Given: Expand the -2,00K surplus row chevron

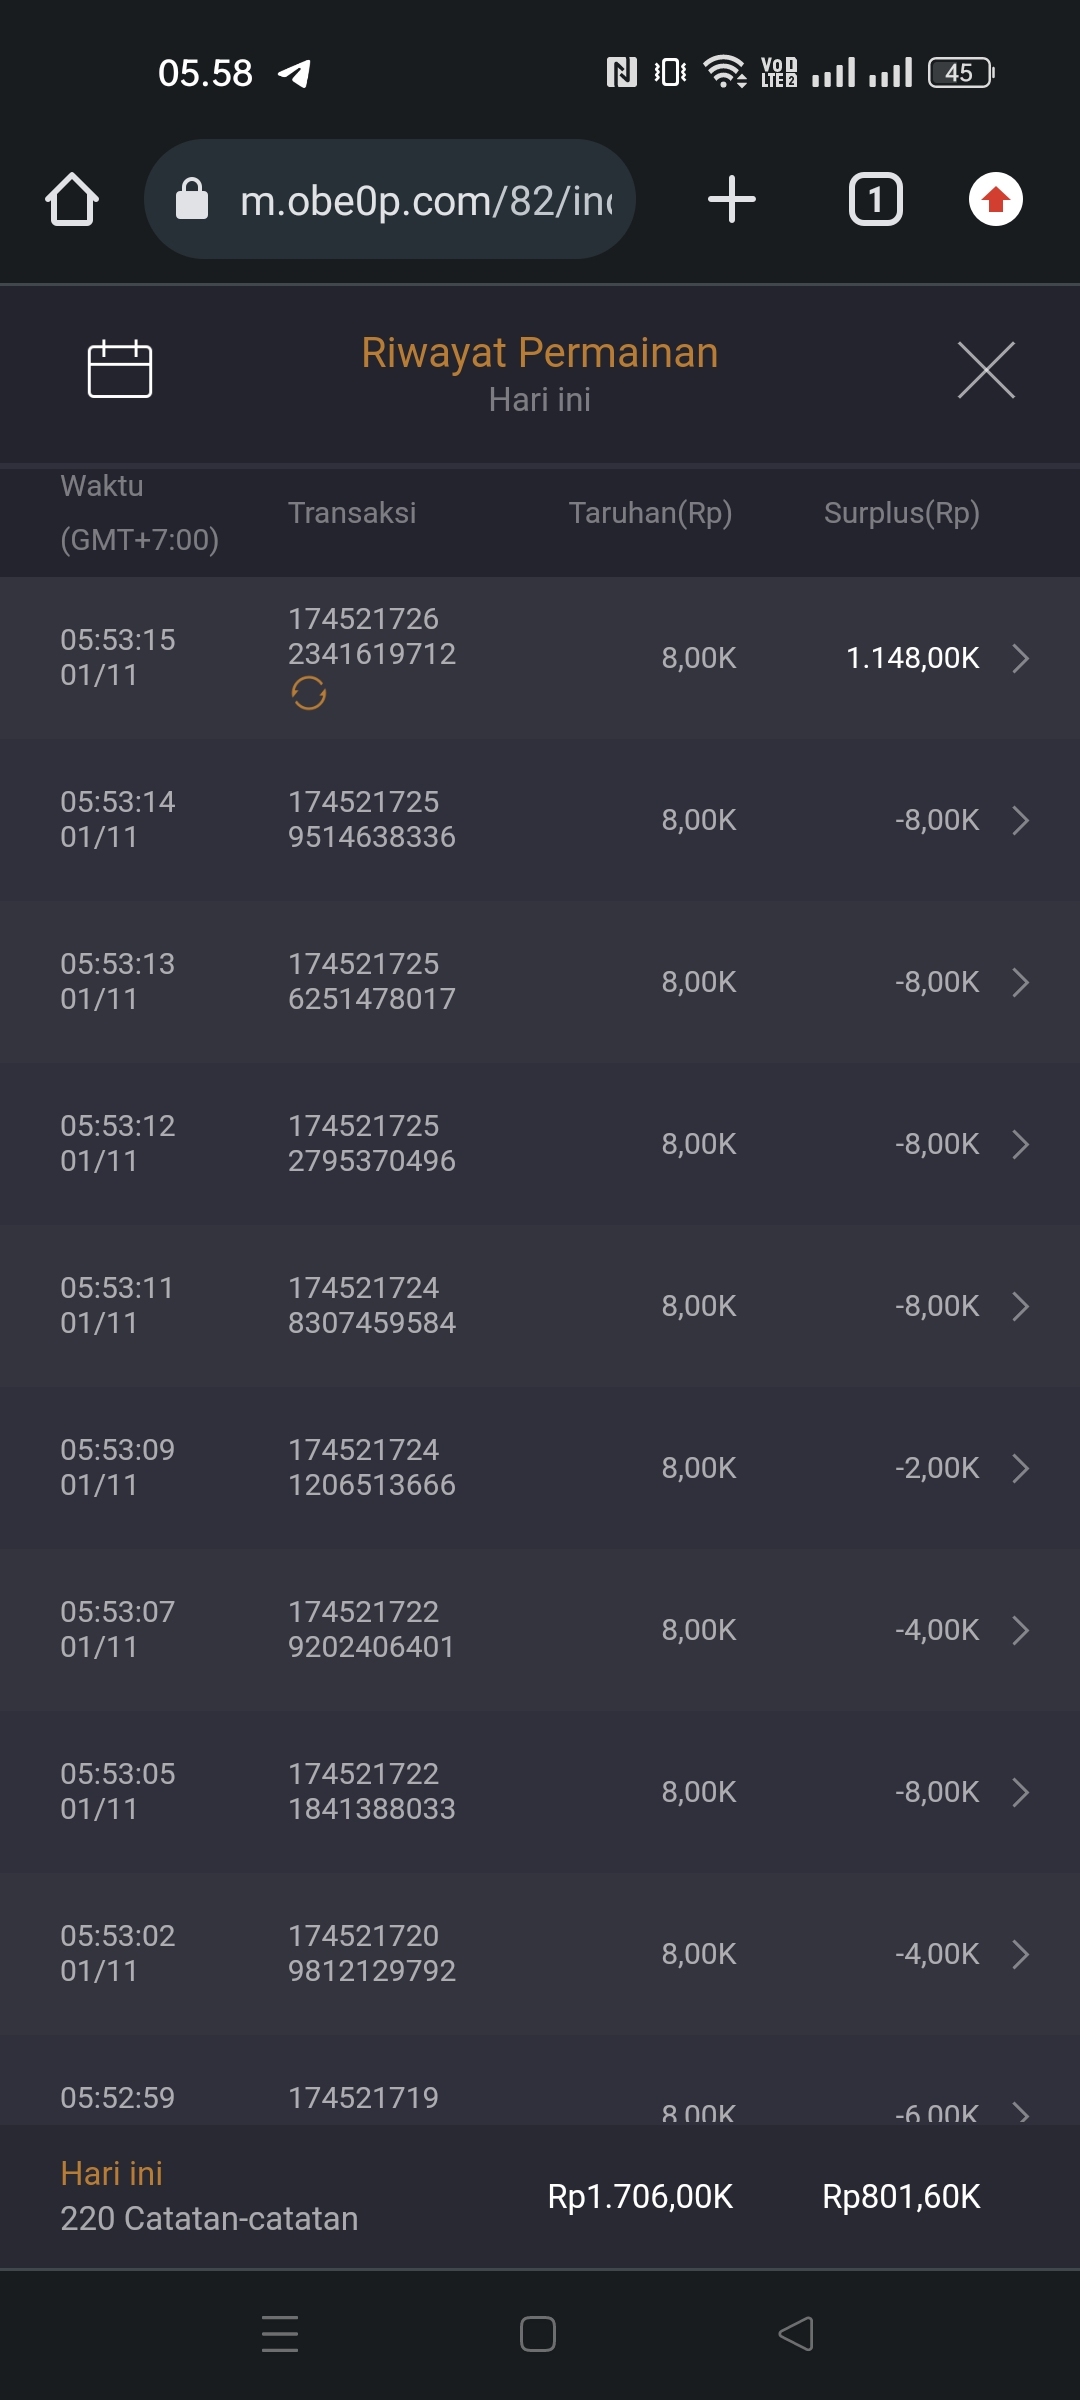Looking at the screenshot, I should tap(1020, 1468).
